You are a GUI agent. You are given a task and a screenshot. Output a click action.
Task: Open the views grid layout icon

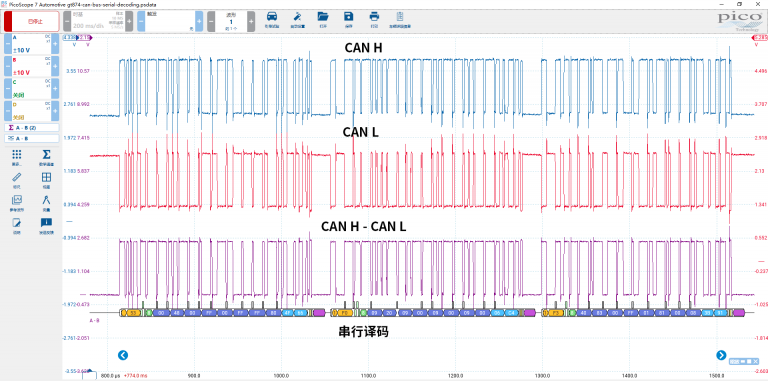[47, 179]
